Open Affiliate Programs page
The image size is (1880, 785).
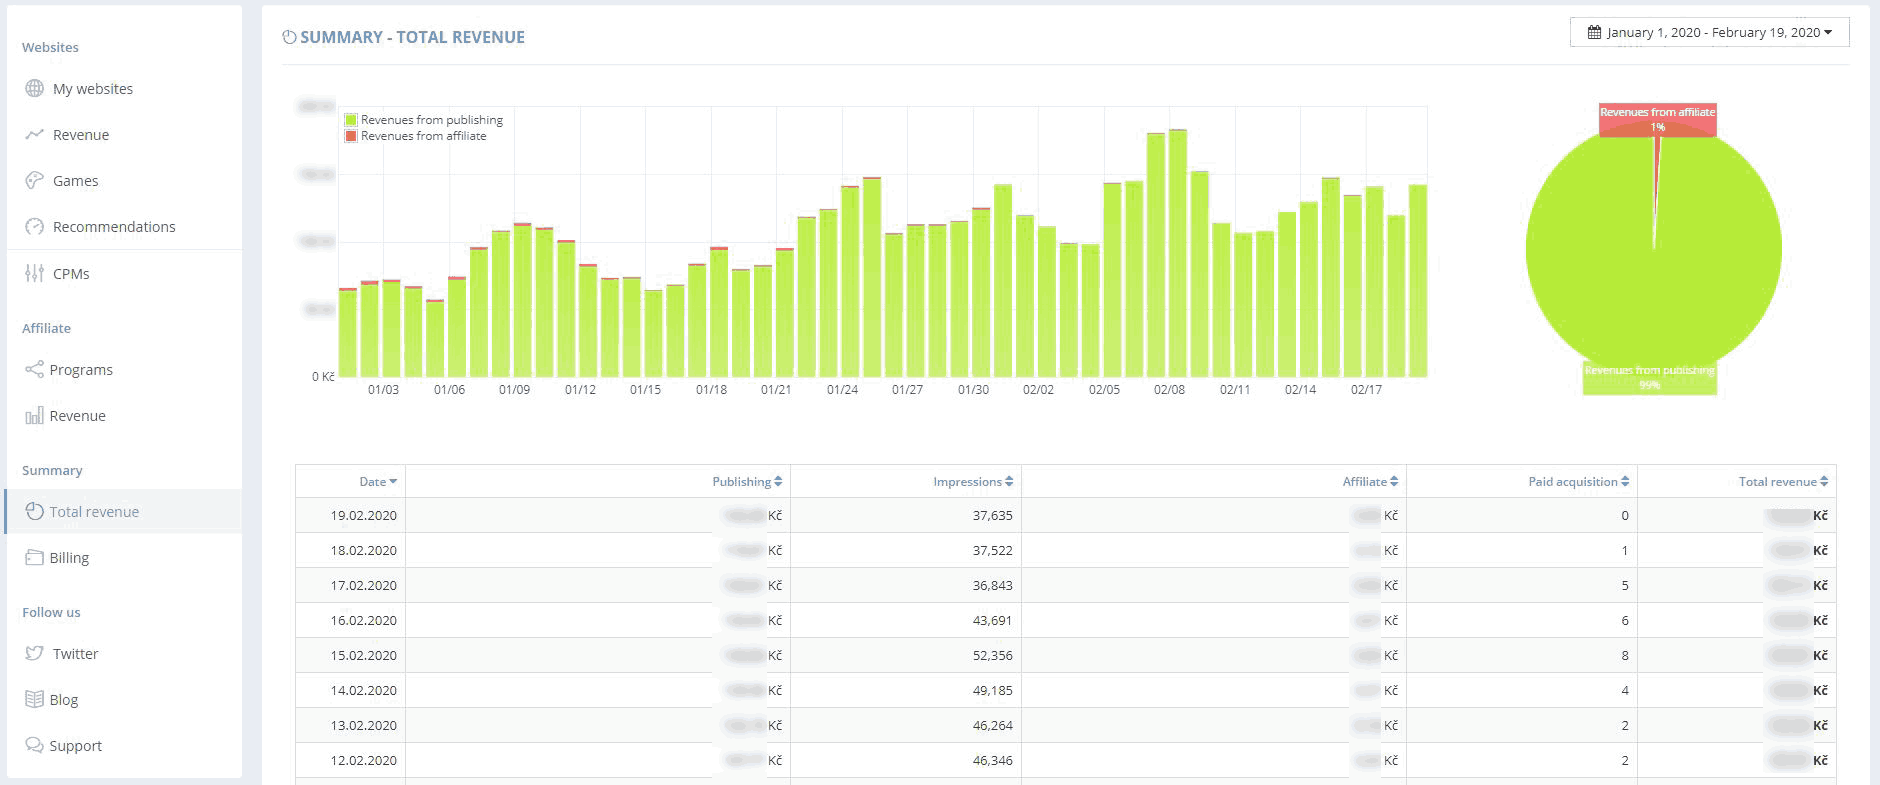pyautogui.click(x=81, y=369)
